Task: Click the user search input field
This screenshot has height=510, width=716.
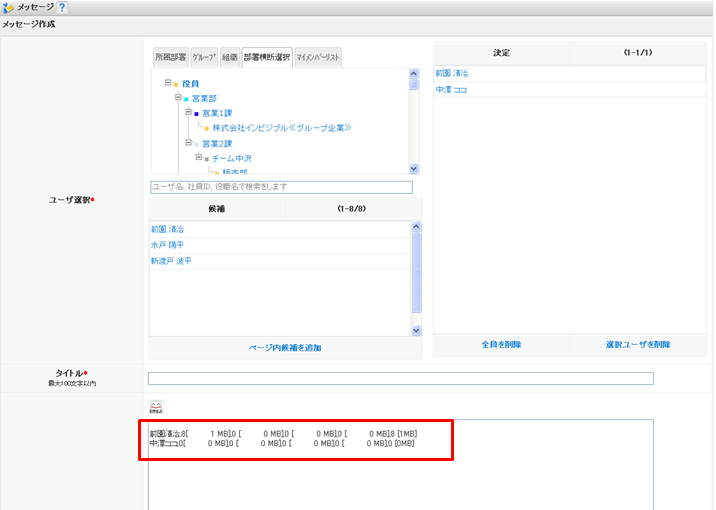Action: [280, 187]
